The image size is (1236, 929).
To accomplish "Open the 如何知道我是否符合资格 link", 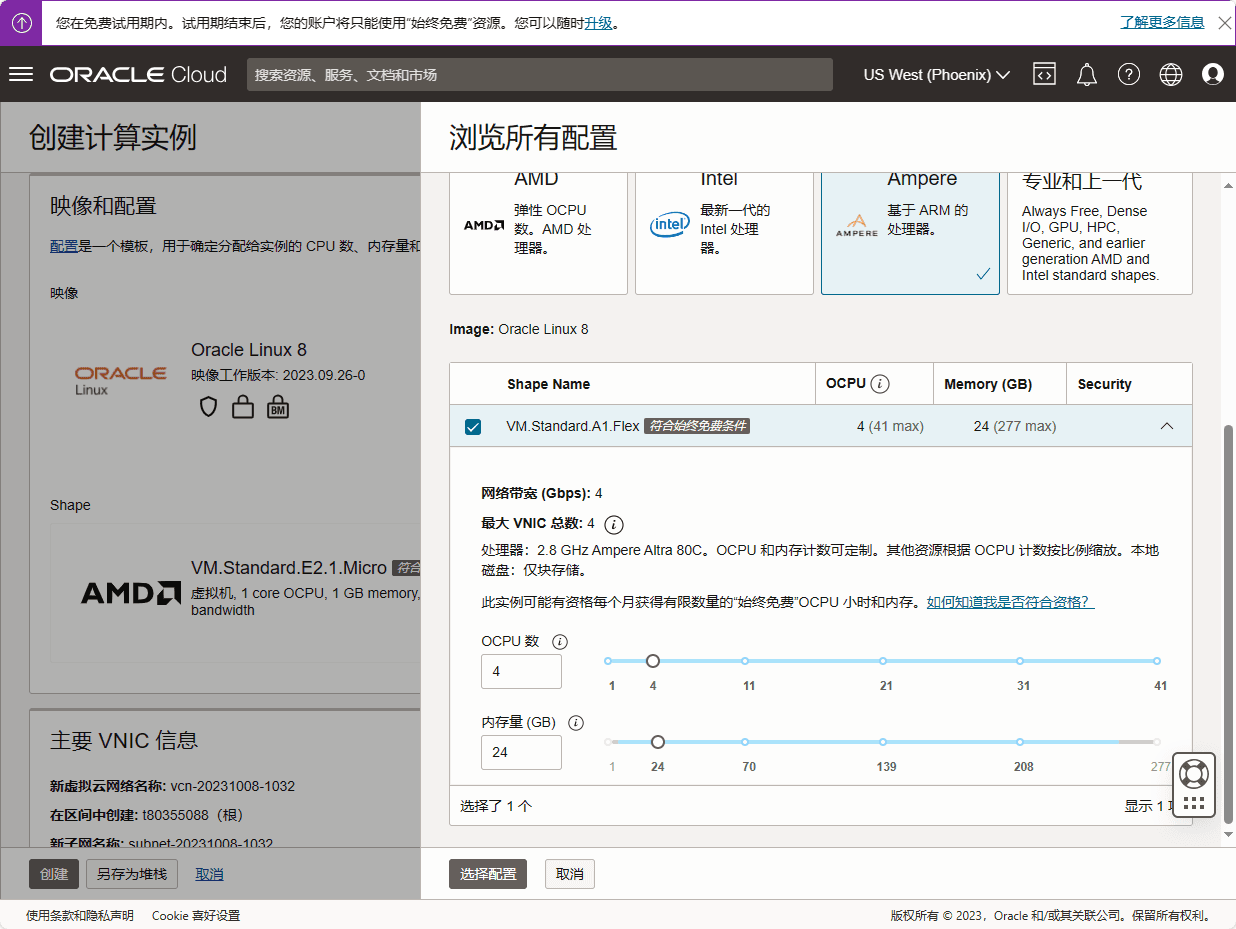I will (x=1010, y=602).
